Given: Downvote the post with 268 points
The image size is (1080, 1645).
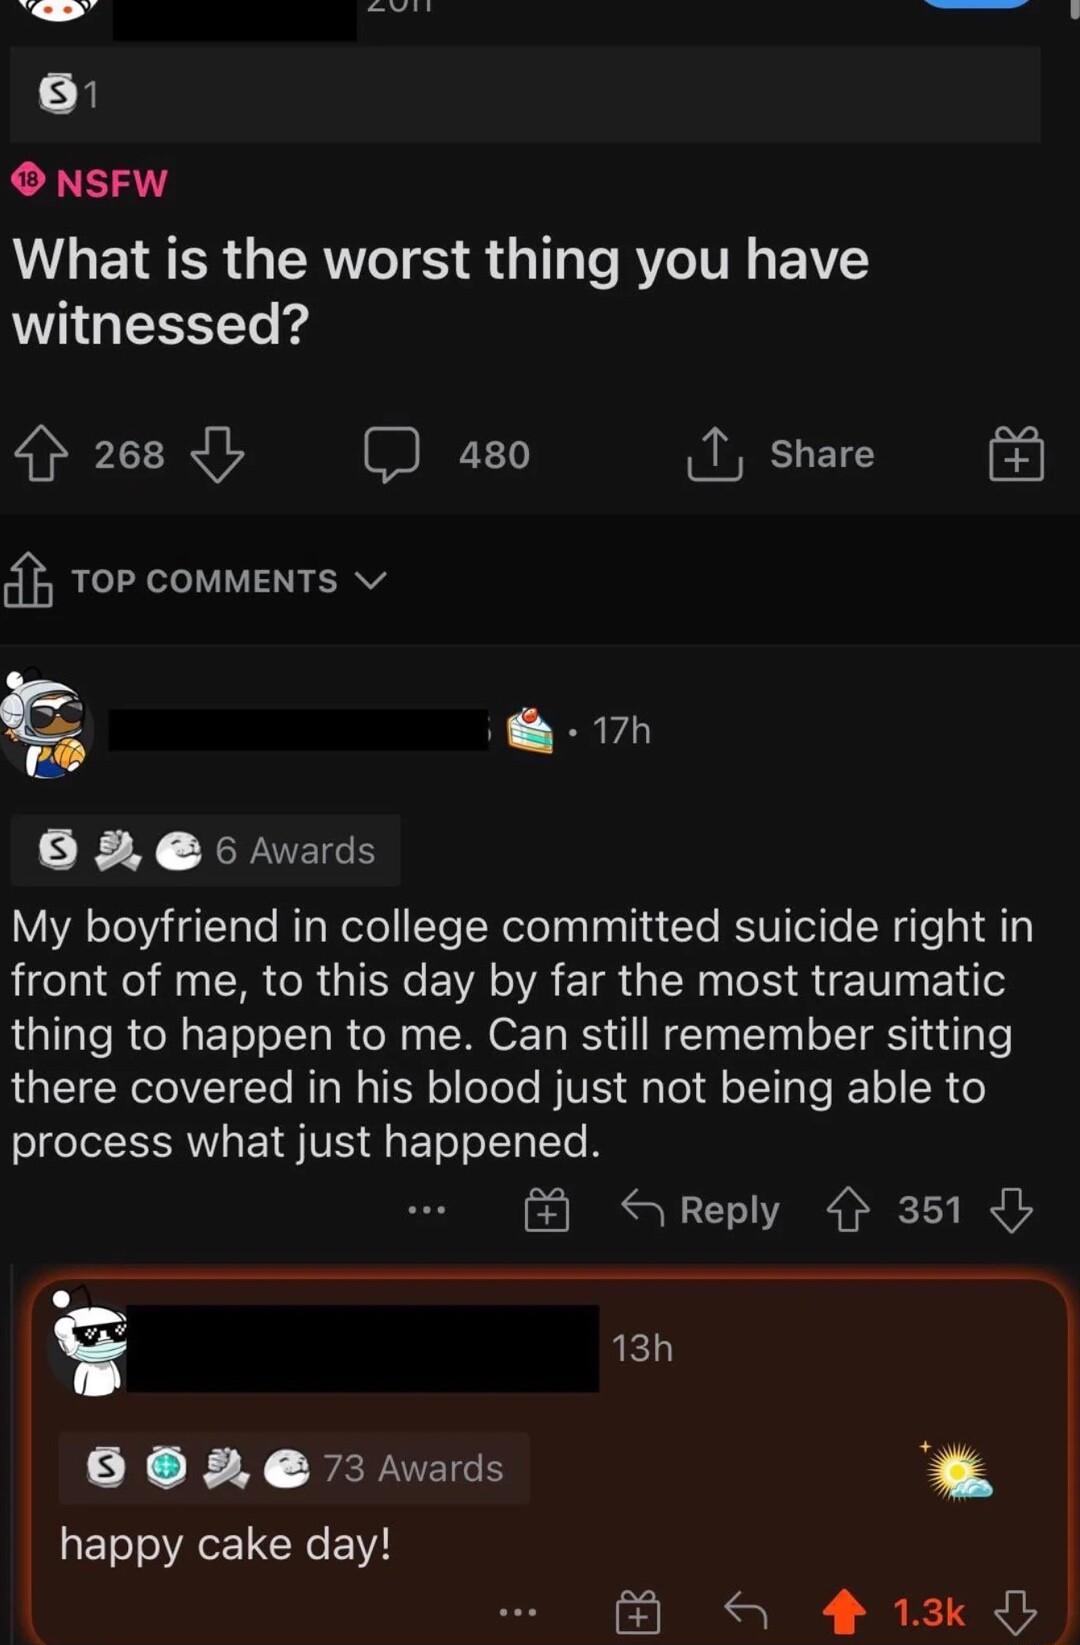Looking at the screenshot, I should (x=217, y=455).
